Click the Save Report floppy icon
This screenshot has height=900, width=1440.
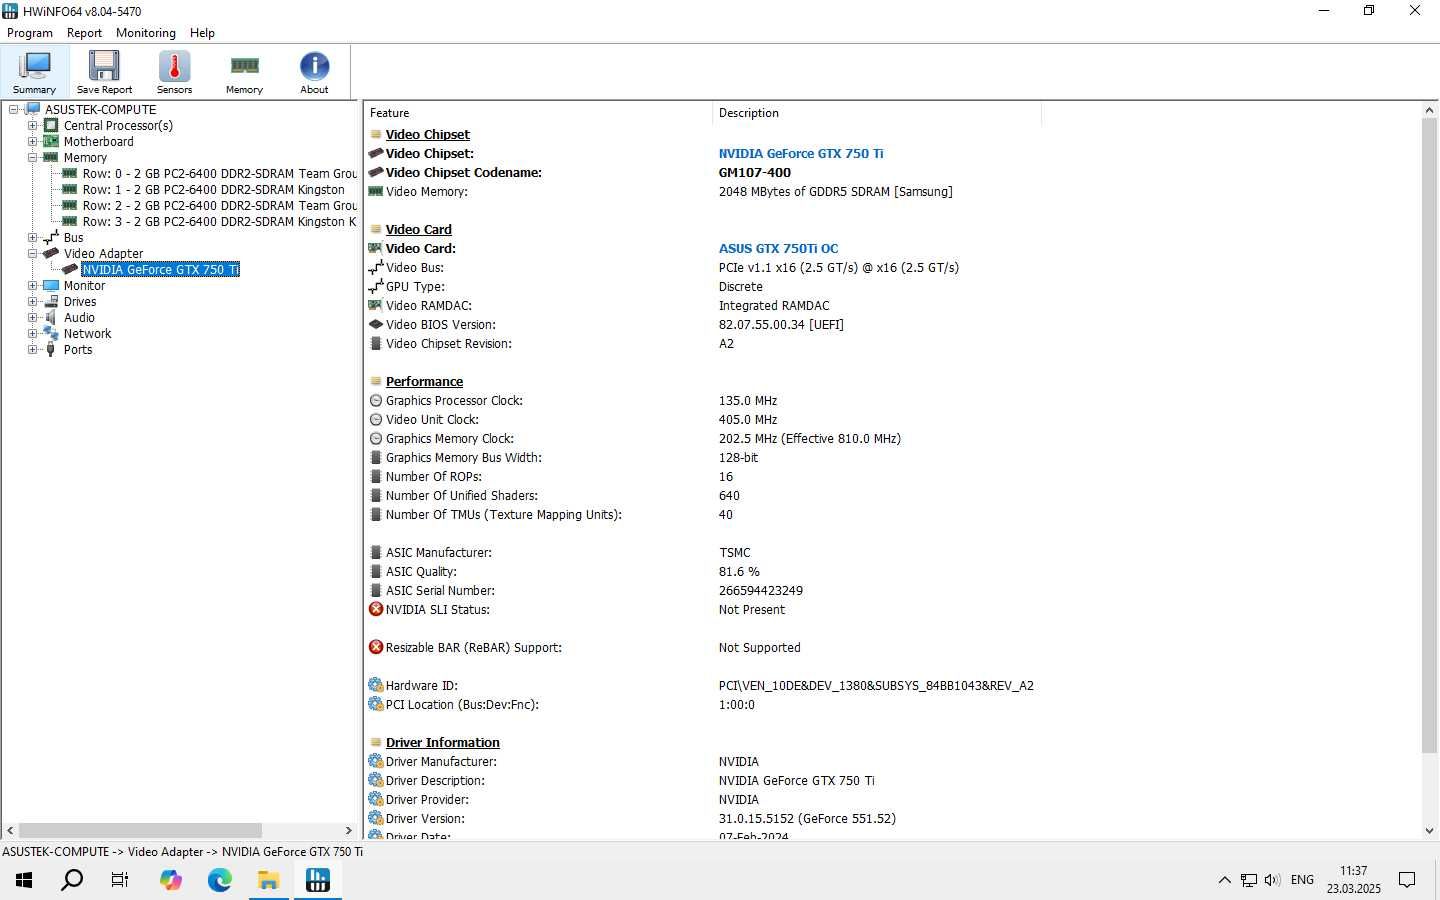click(x=104, y=72)
